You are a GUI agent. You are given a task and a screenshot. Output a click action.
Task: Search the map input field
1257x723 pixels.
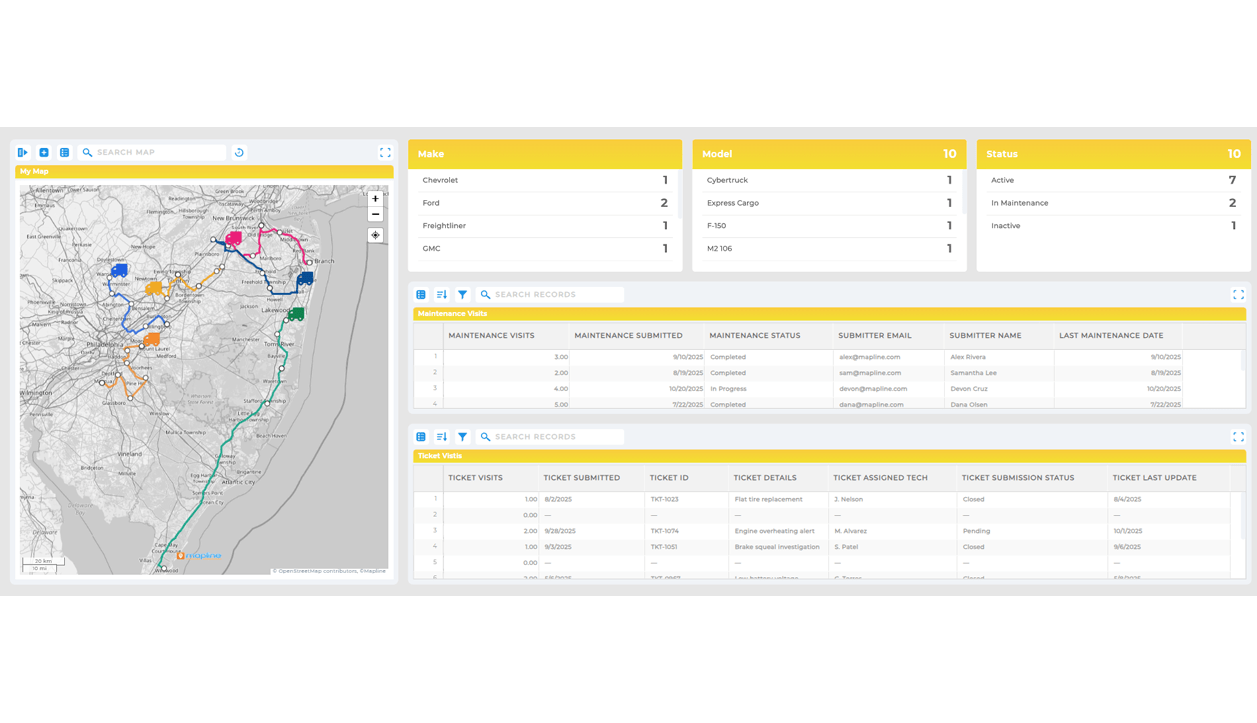158,153
